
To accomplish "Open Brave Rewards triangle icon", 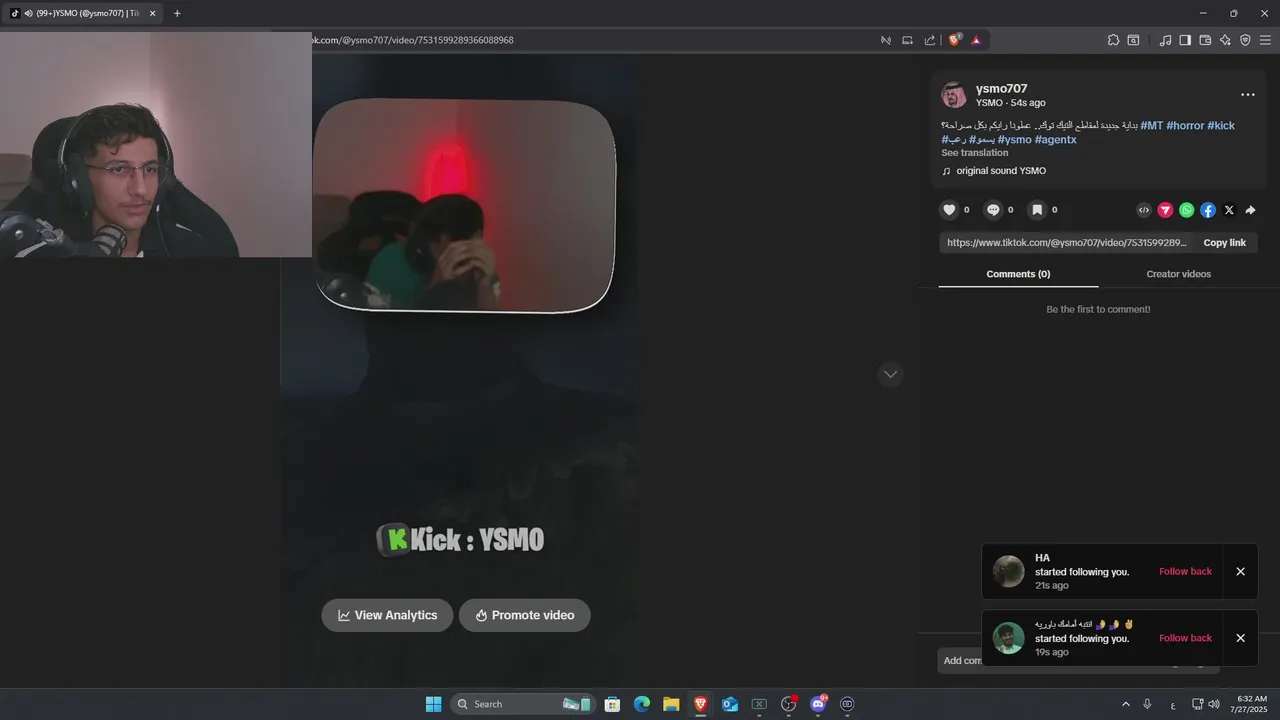I will point(976,40).
